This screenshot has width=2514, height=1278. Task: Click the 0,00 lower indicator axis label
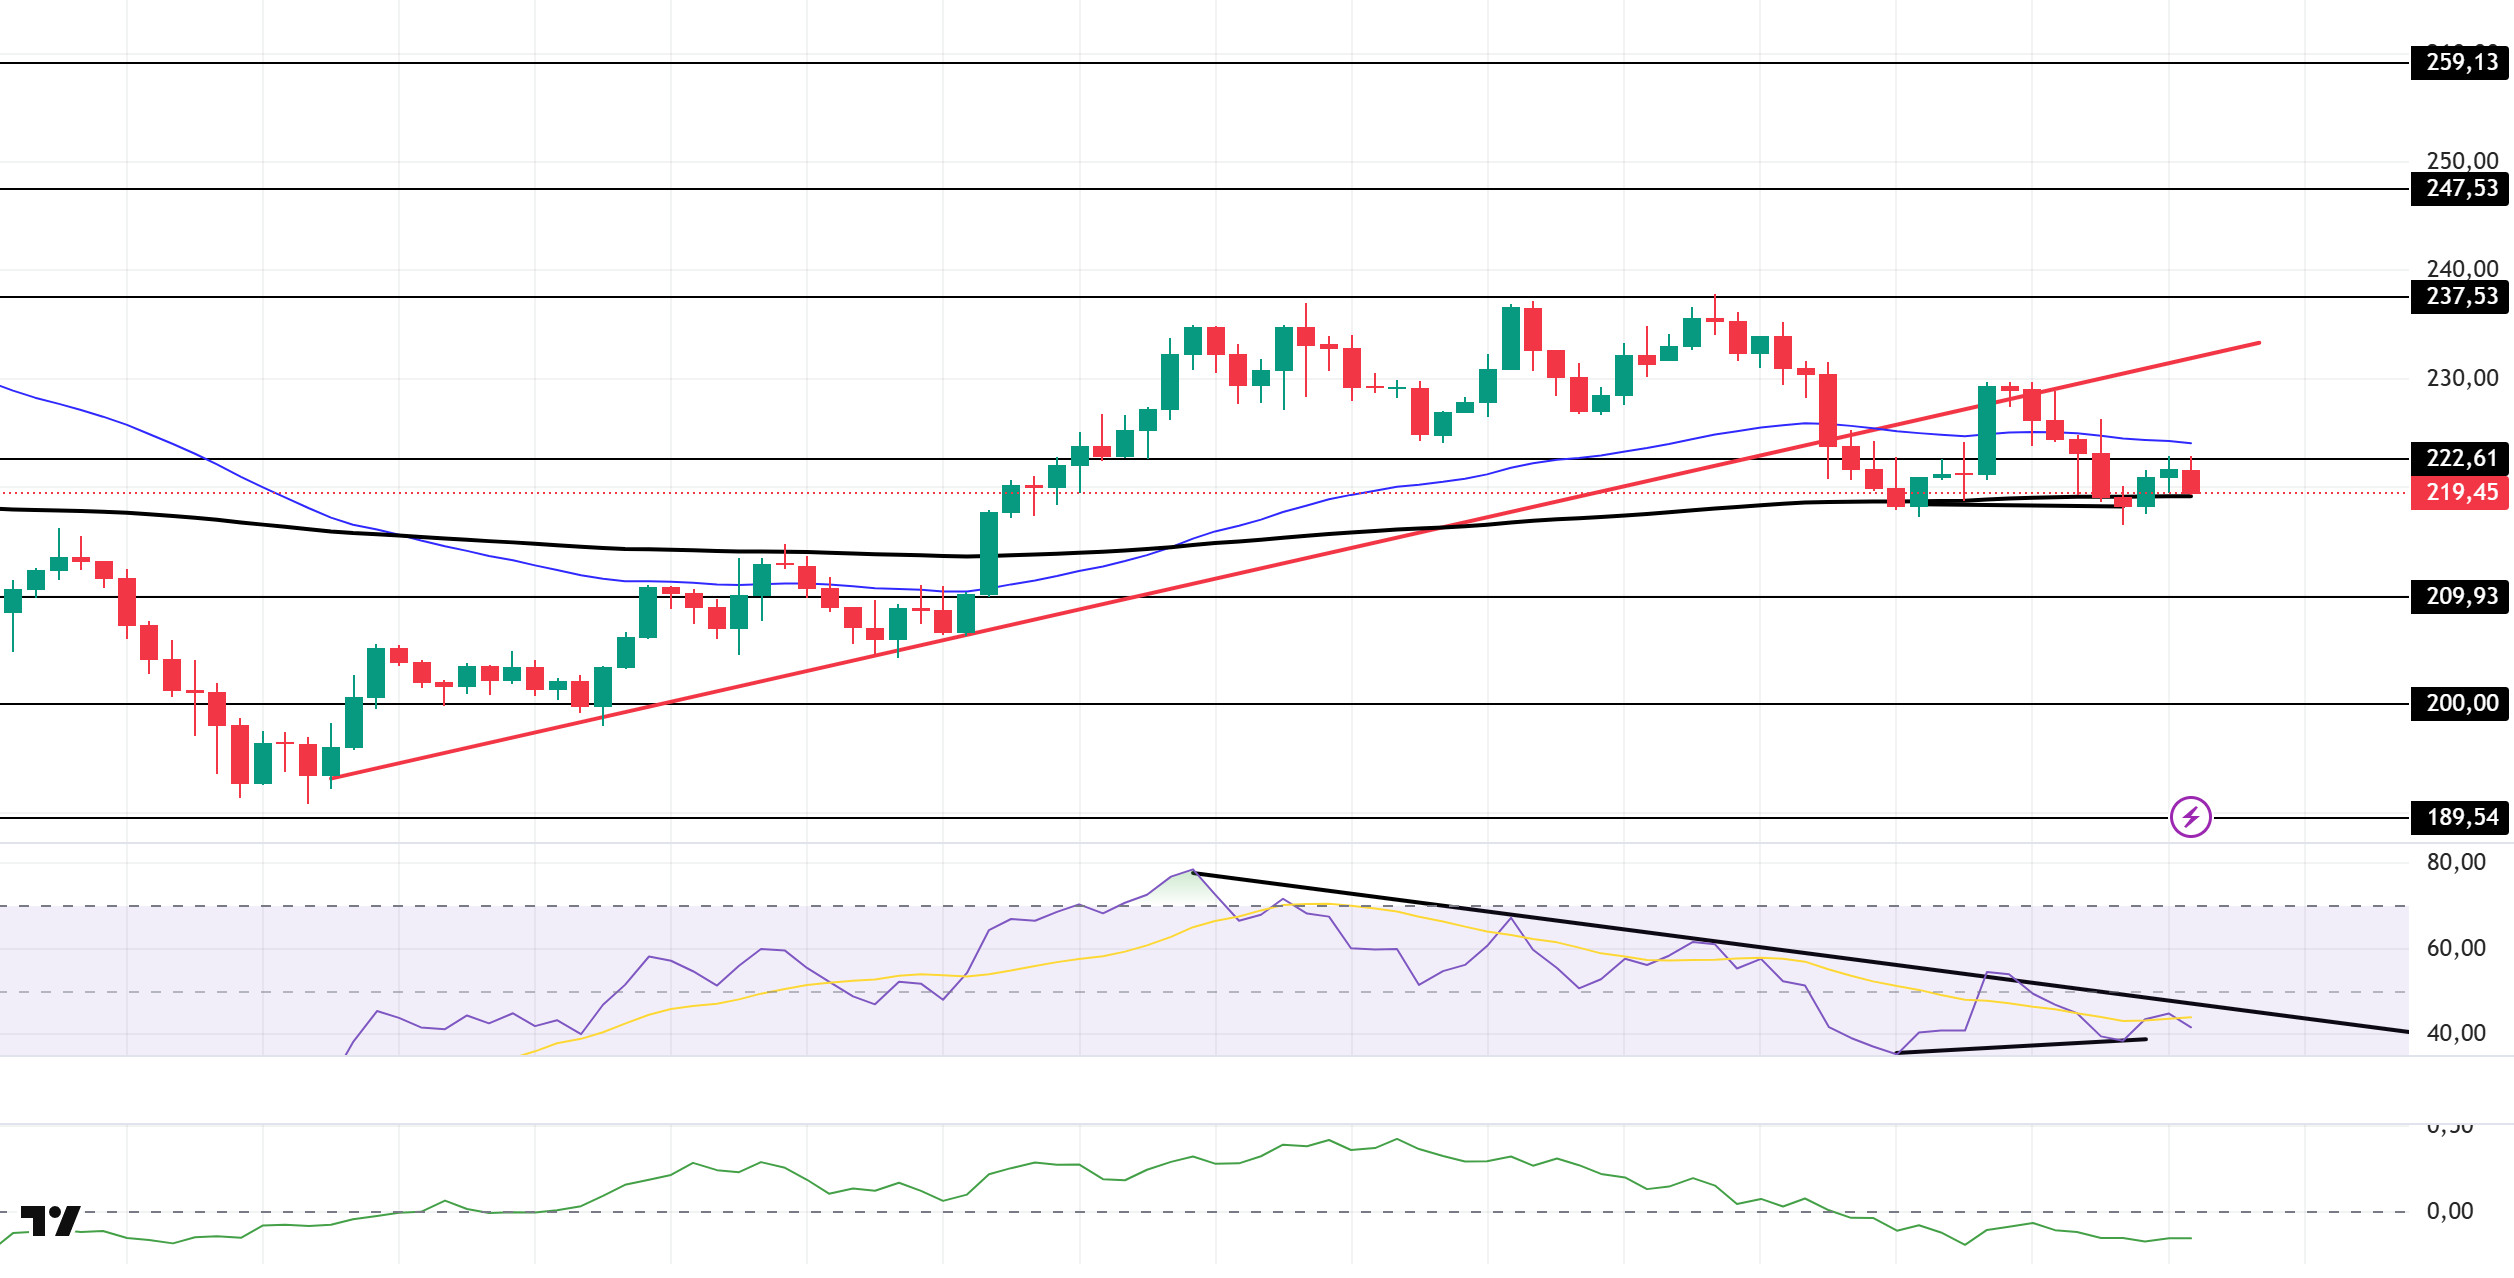(2449, 1212)
